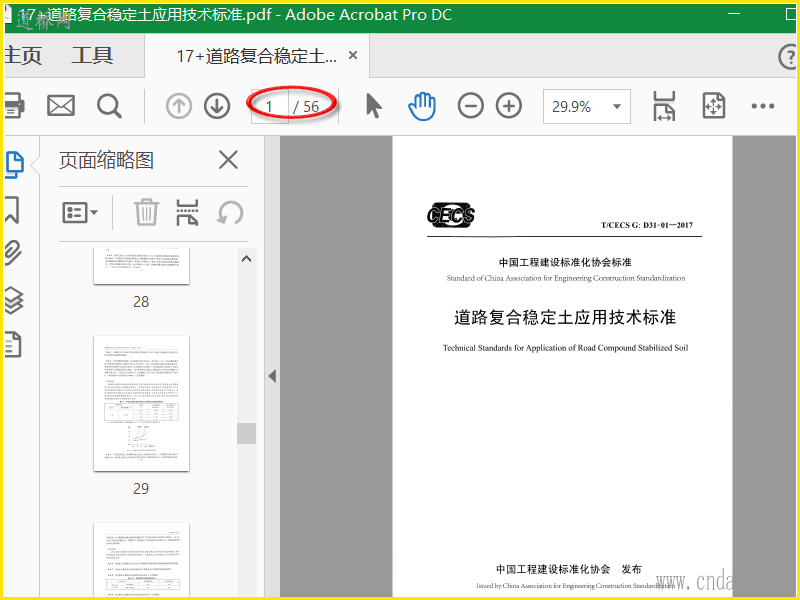Select page 28 thumbnail
800x600 pixels.
[x=141, y=266]
